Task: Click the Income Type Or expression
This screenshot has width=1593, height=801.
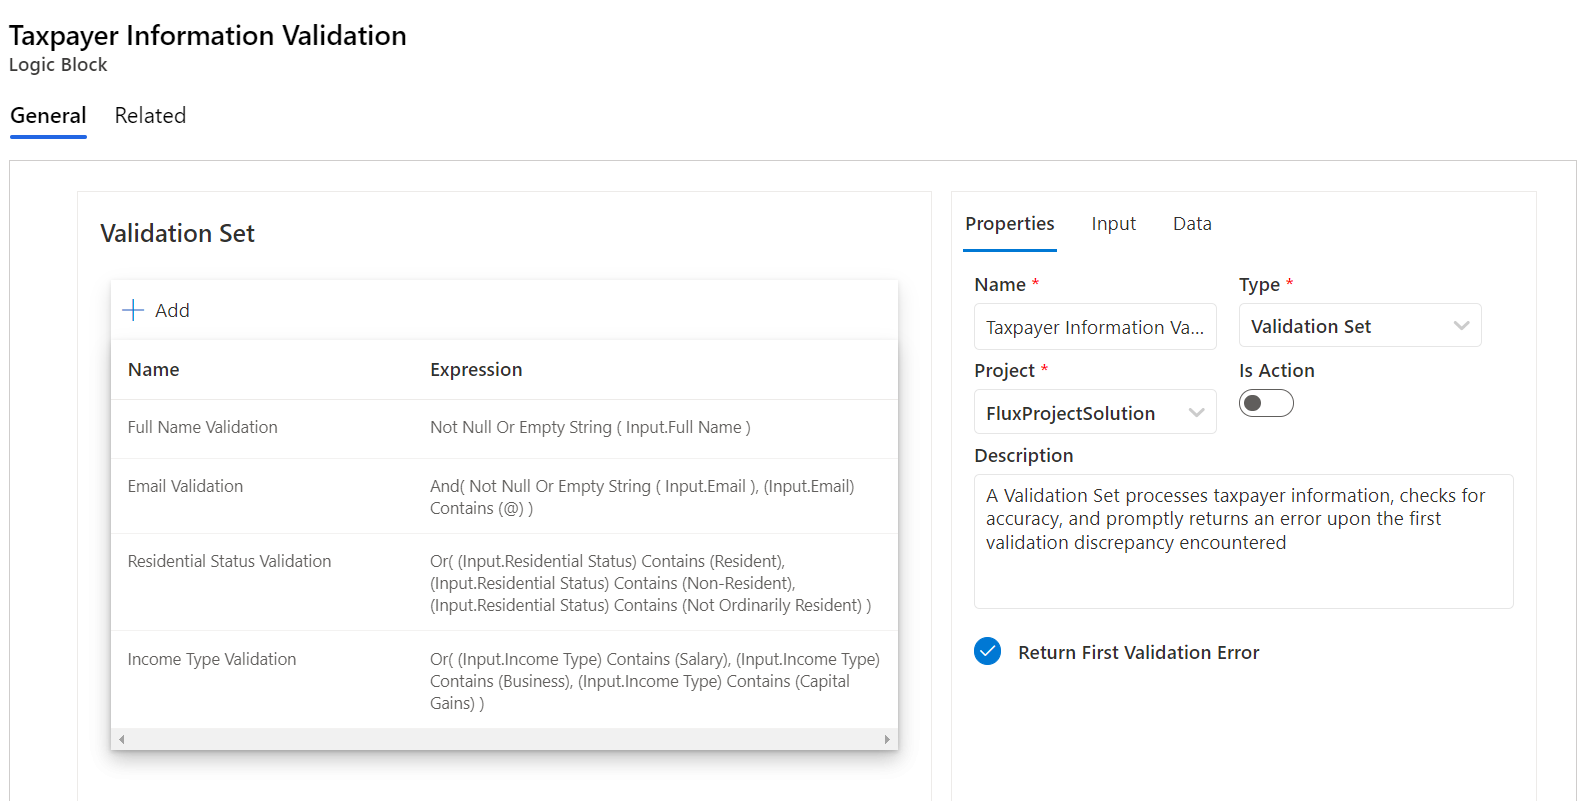Action: point(655,681)
